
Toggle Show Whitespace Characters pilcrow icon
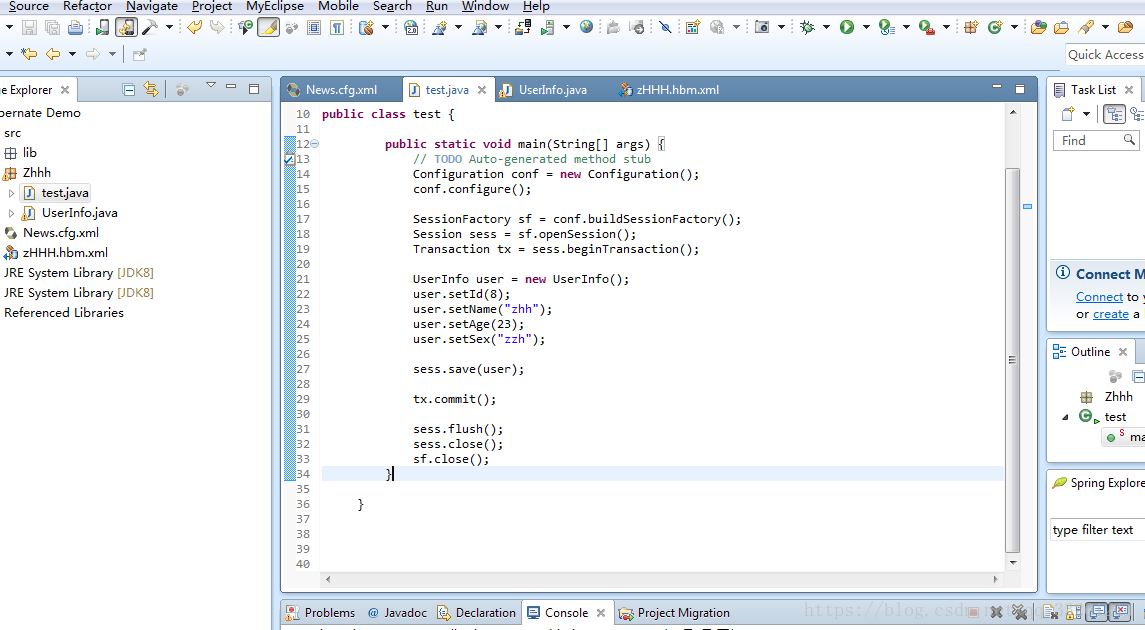point(337,28)
